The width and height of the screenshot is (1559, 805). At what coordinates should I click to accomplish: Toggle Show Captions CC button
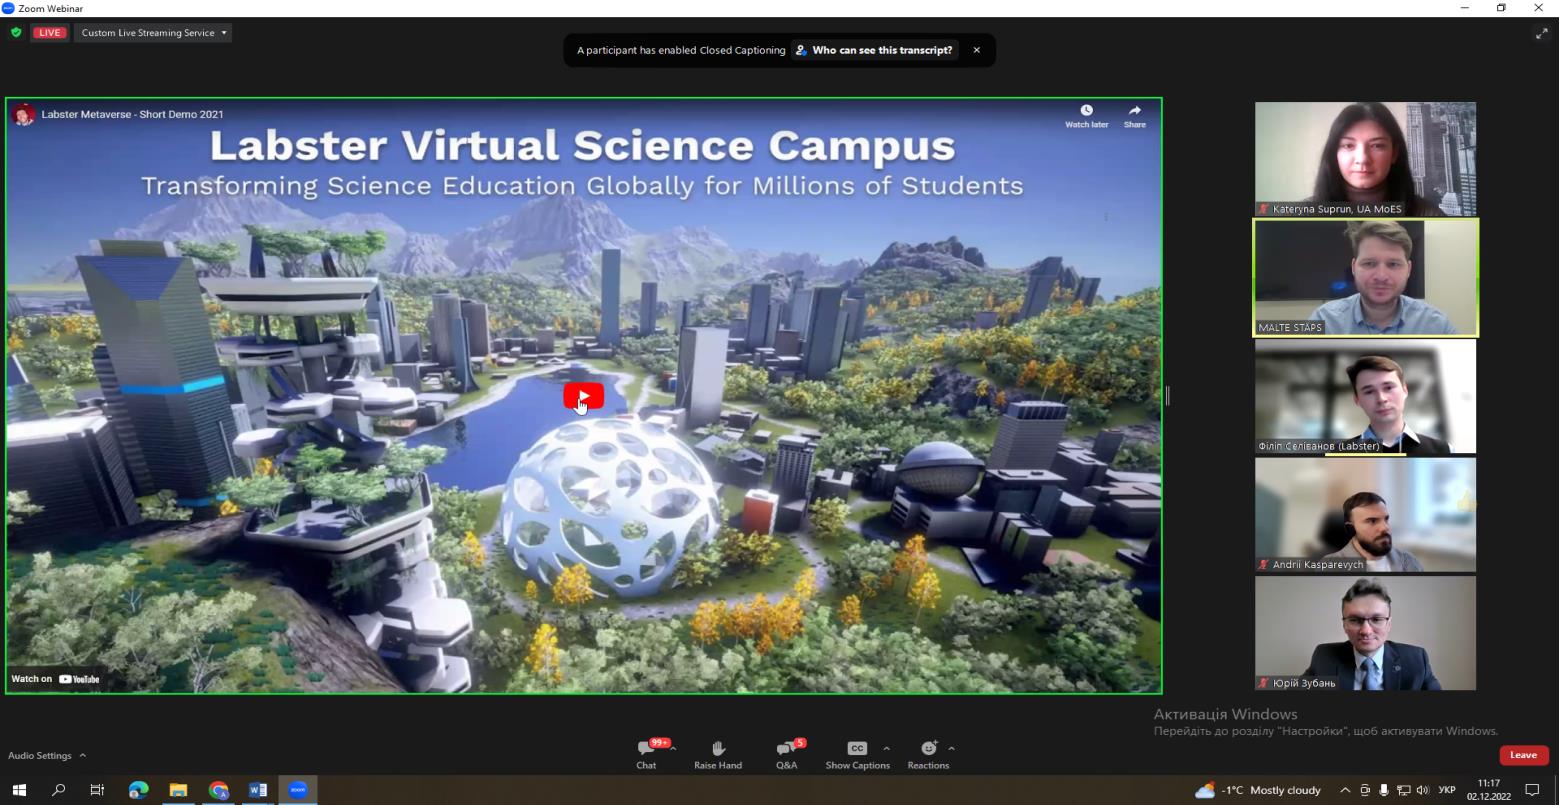tap(857, 755)
